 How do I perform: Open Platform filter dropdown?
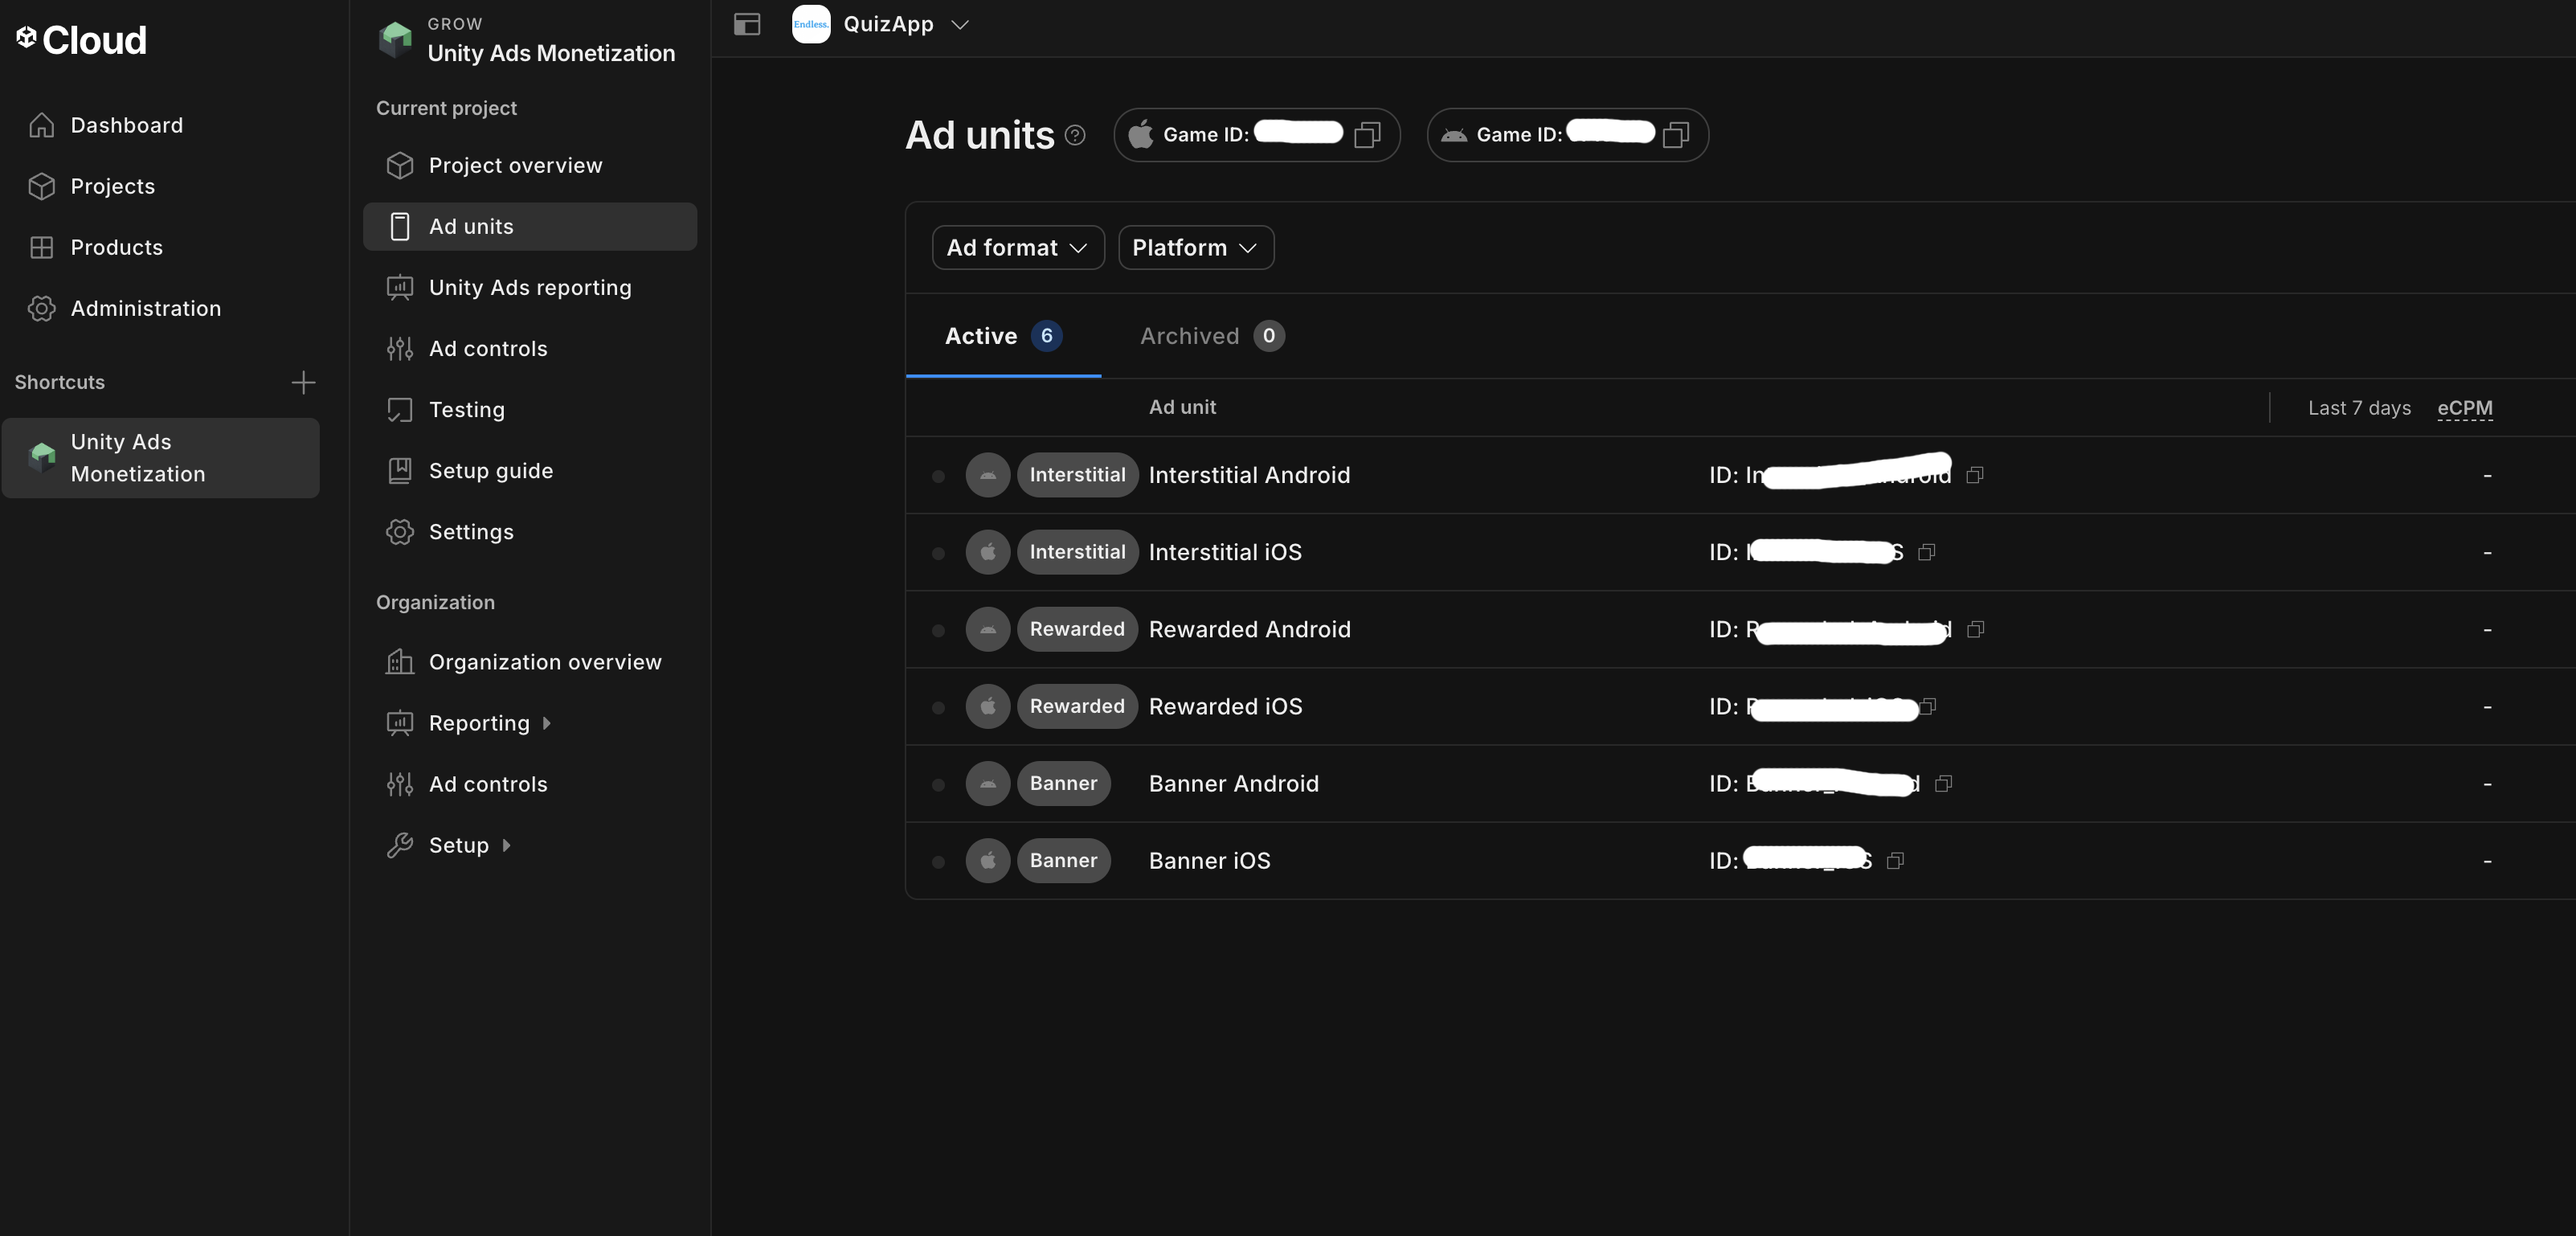tap(1196, 247)
